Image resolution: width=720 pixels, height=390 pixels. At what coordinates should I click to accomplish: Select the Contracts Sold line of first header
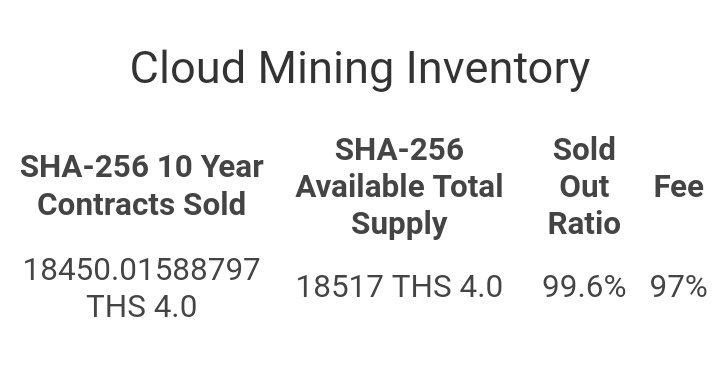pos(142,204)
